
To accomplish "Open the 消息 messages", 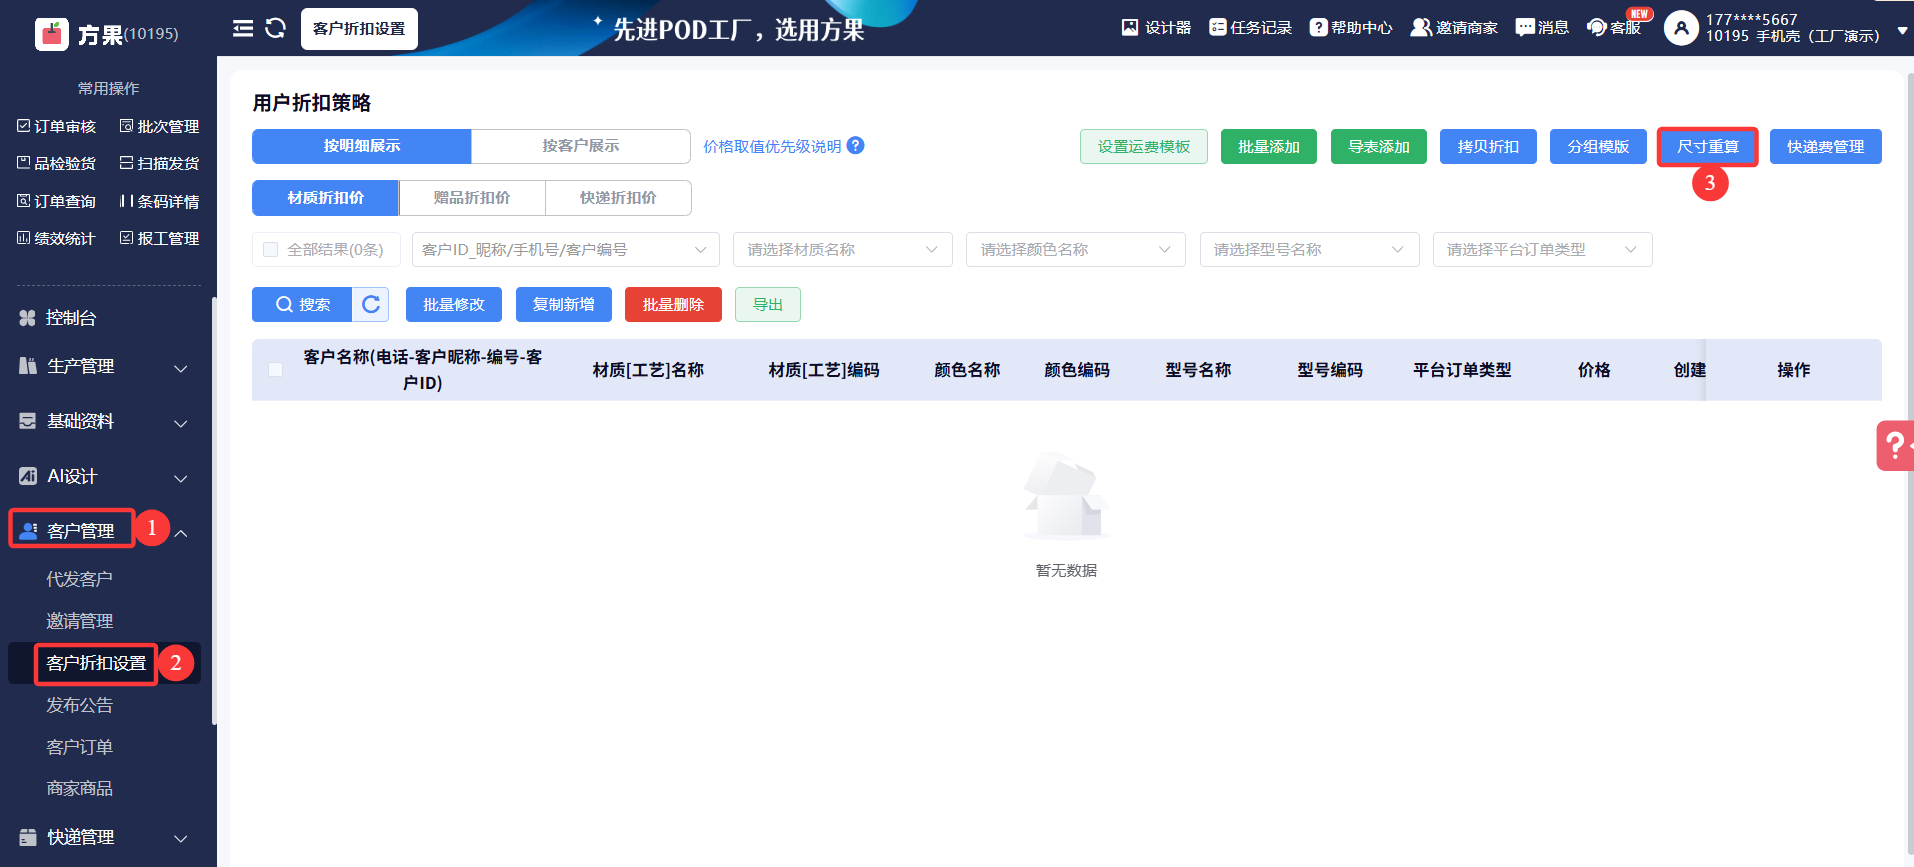I will [1542, 28].
